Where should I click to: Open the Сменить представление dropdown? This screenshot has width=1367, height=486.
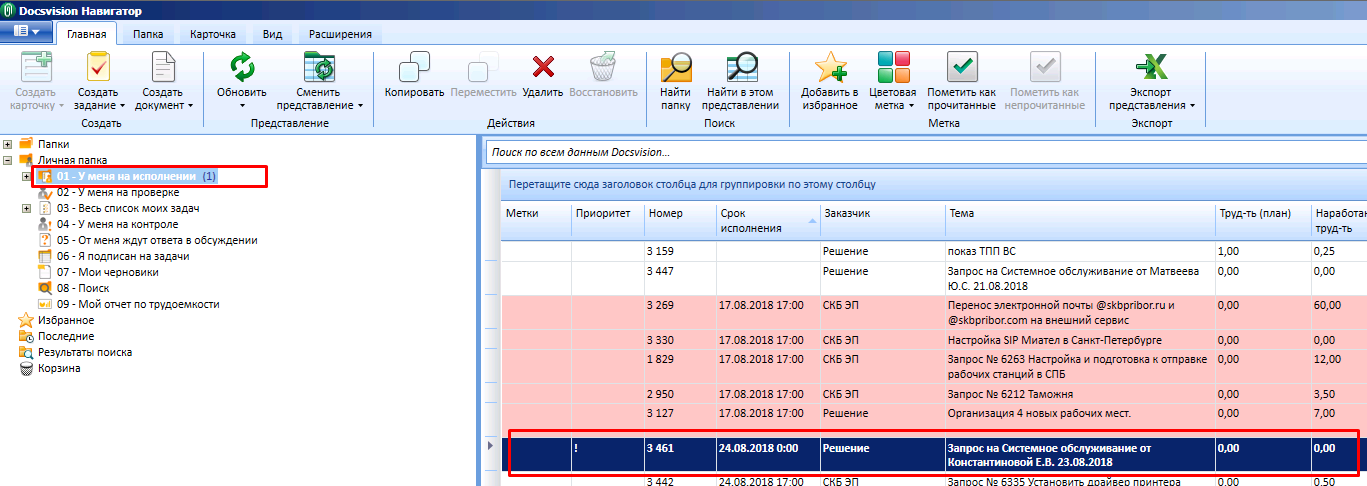(319, 105)
